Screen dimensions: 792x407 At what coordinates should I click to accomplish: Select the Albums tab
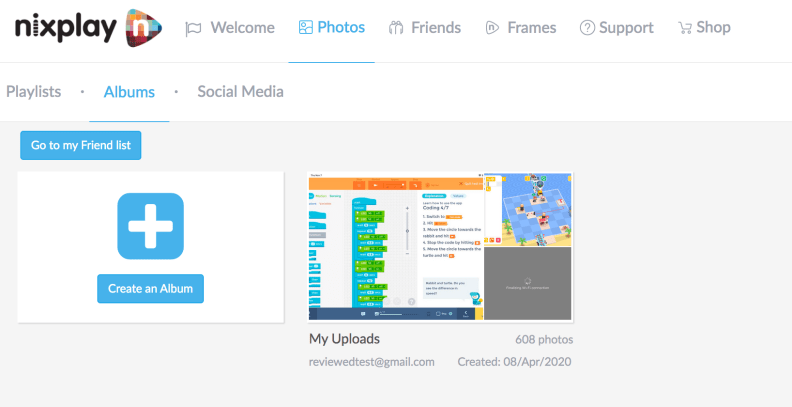coord(129,92)
